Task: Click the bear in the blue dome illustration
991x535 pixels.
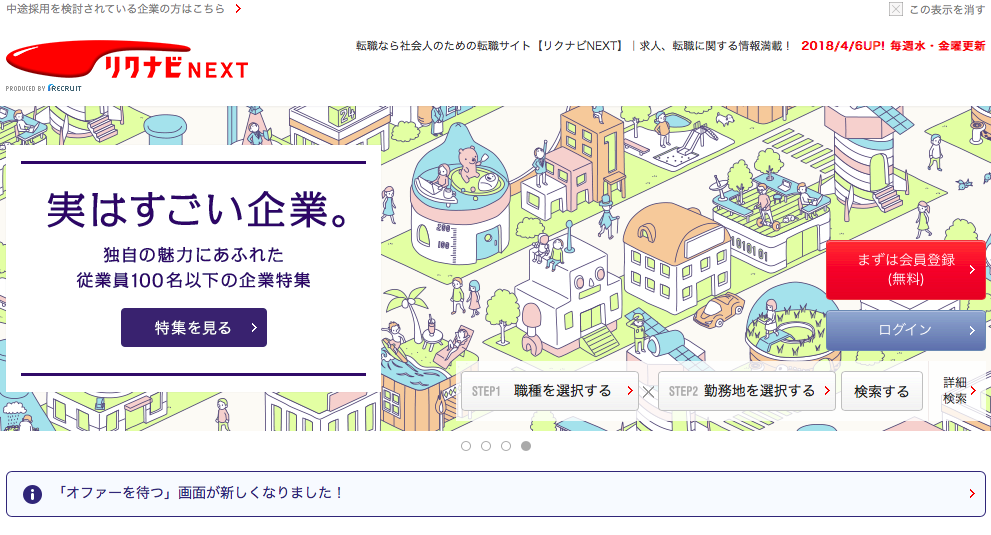Action: (x=469, y=164)
